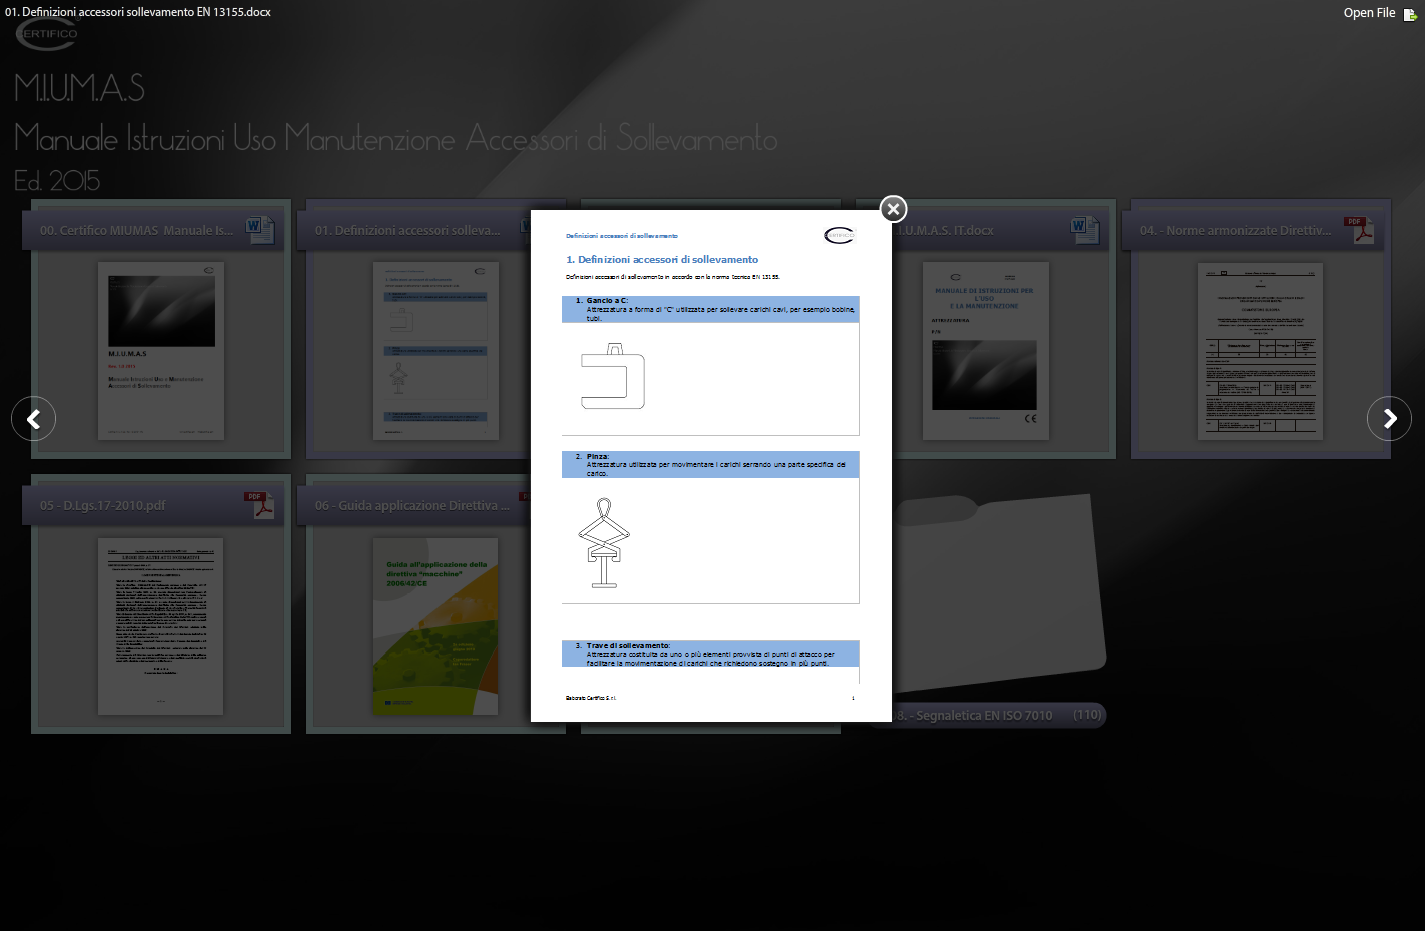This screenshot has width=1425, height=931.
Task: Select the 06 - Guida applicazione Direttiva title
Action: coord(412,505)
